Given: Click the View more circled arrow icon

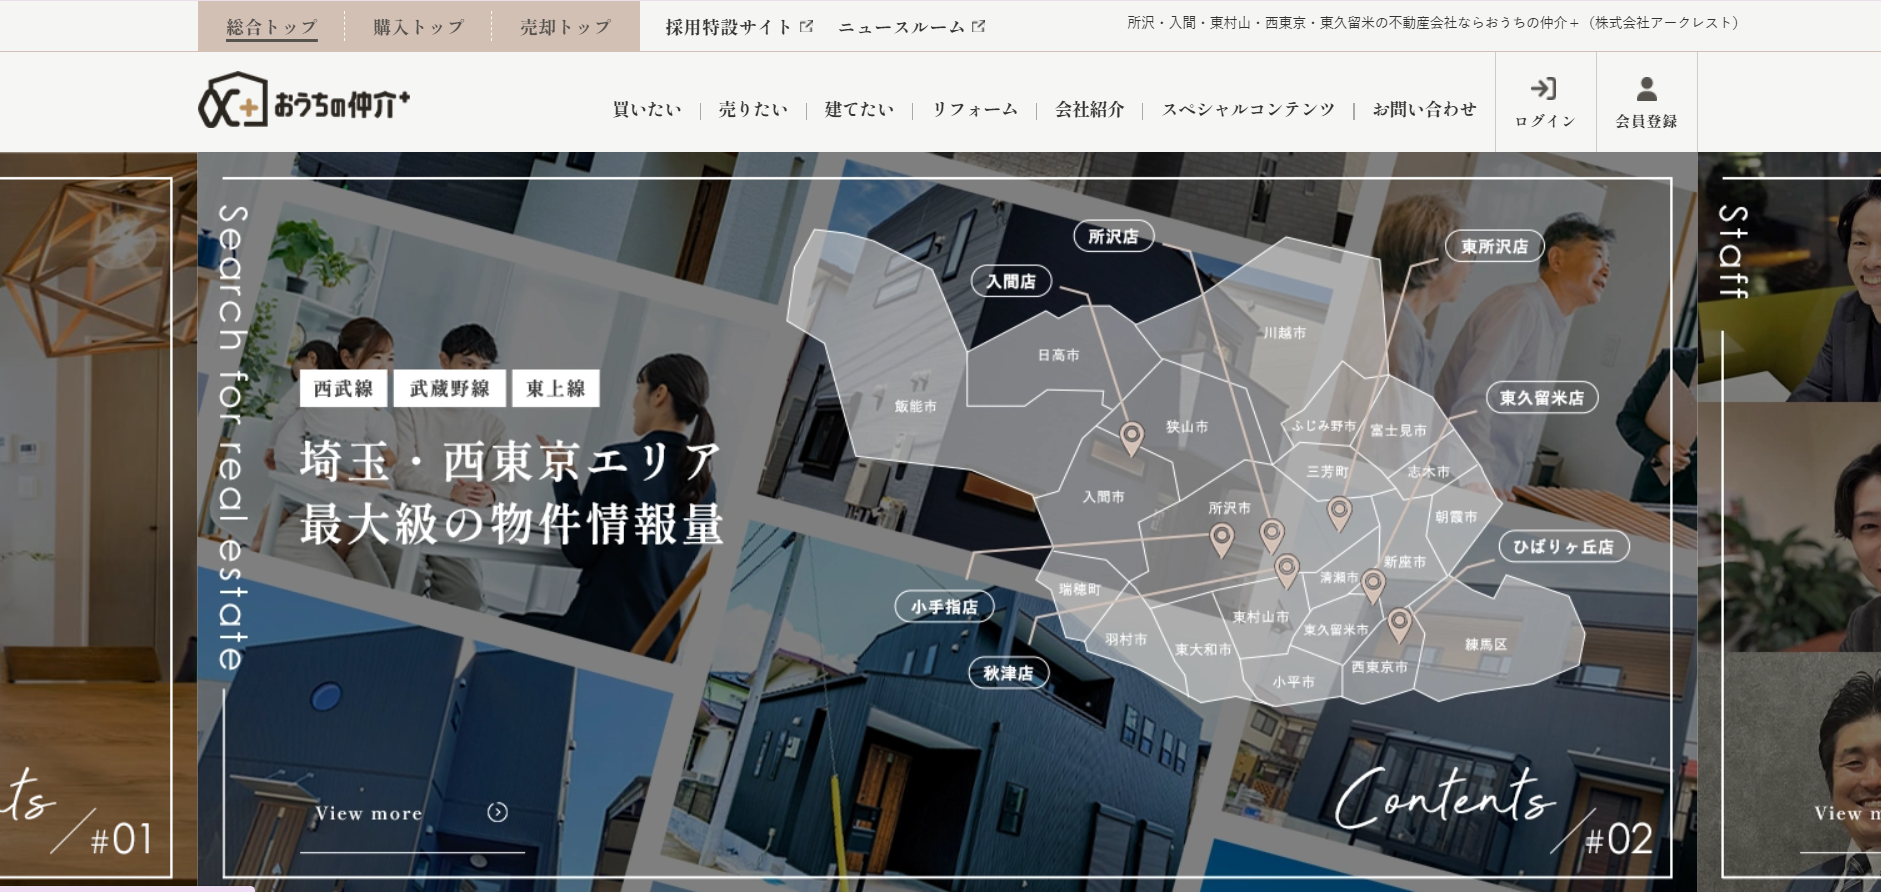Looking at the screenshot, I should click(x=497, y=812).
